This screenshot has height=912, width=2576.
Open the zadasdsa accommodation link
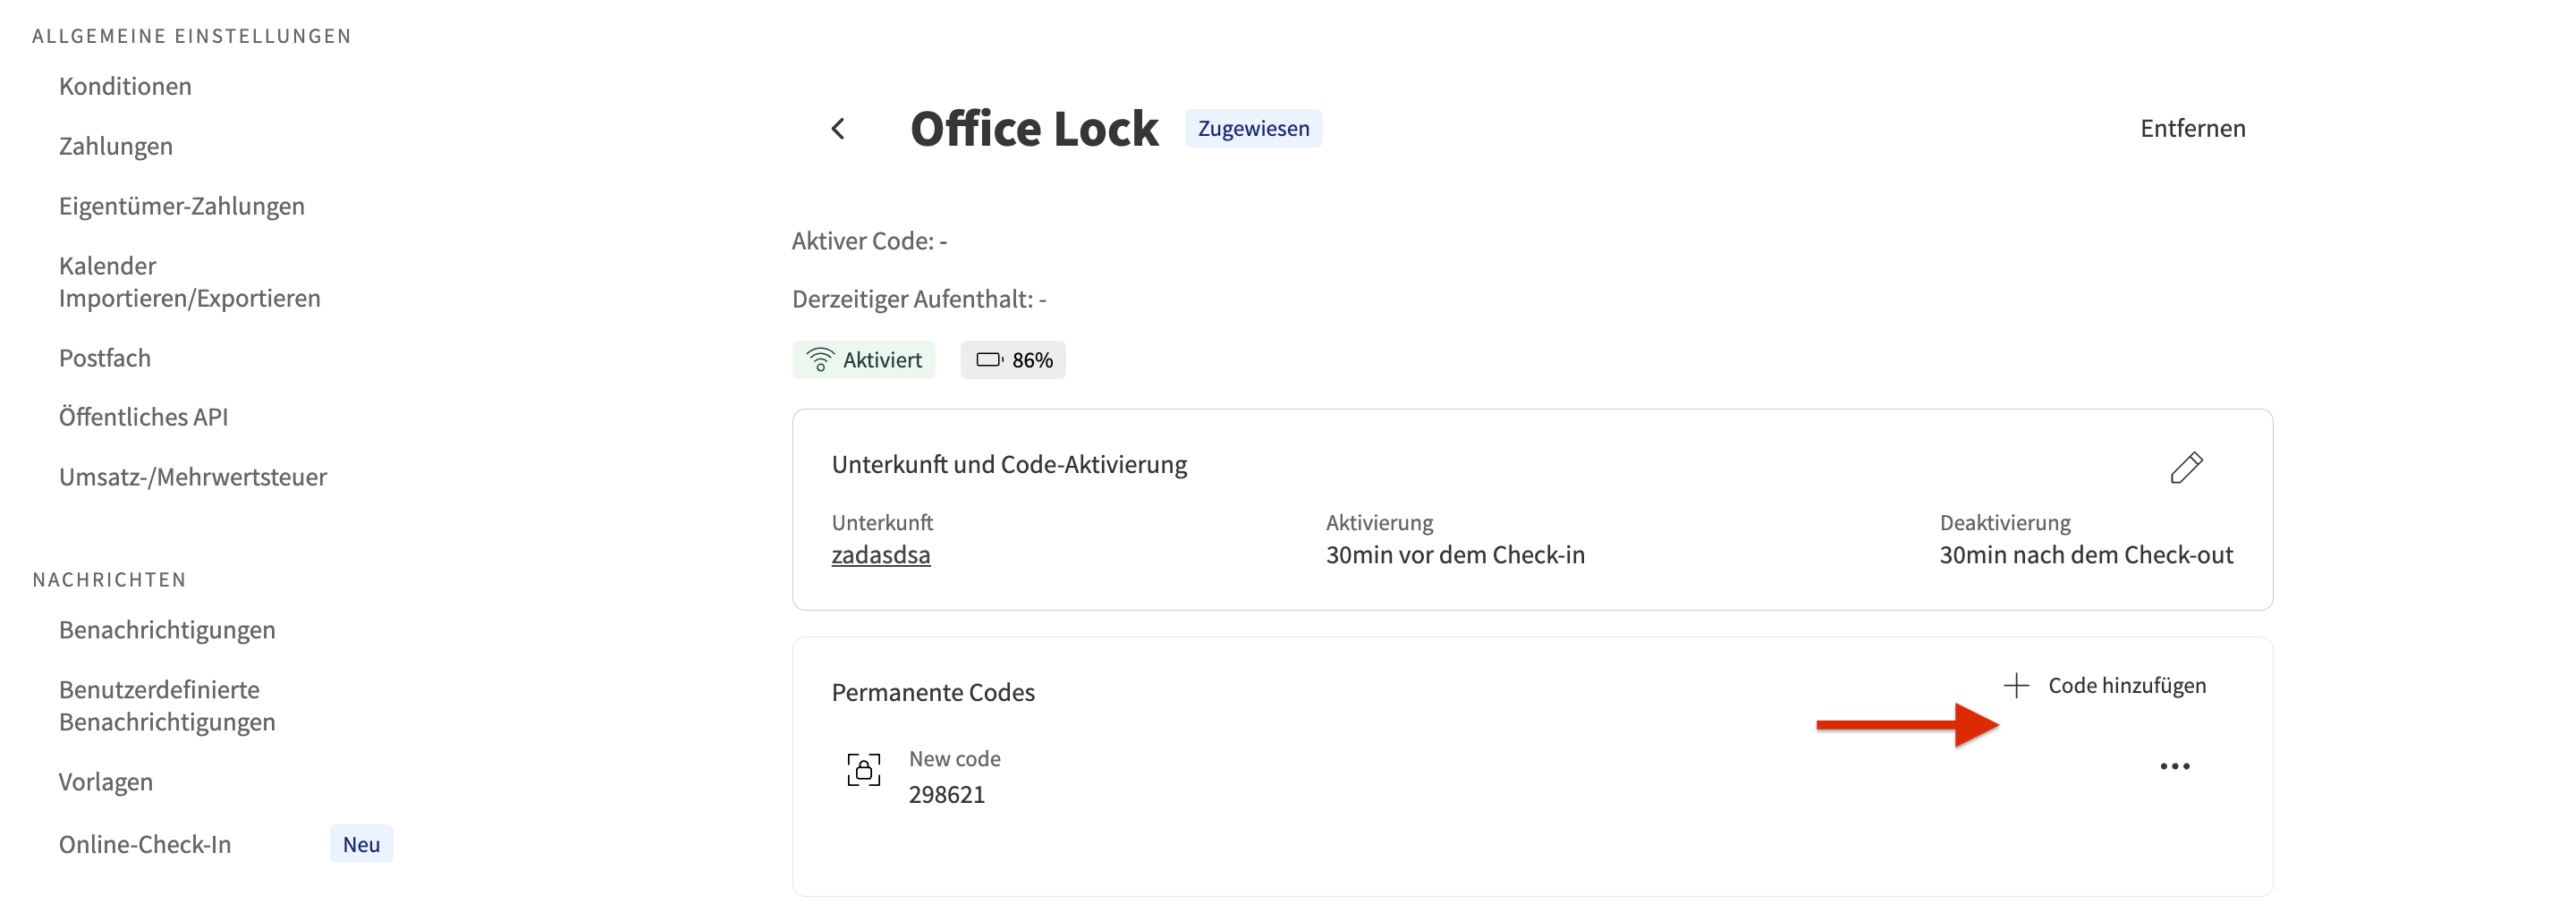(880, 555)
